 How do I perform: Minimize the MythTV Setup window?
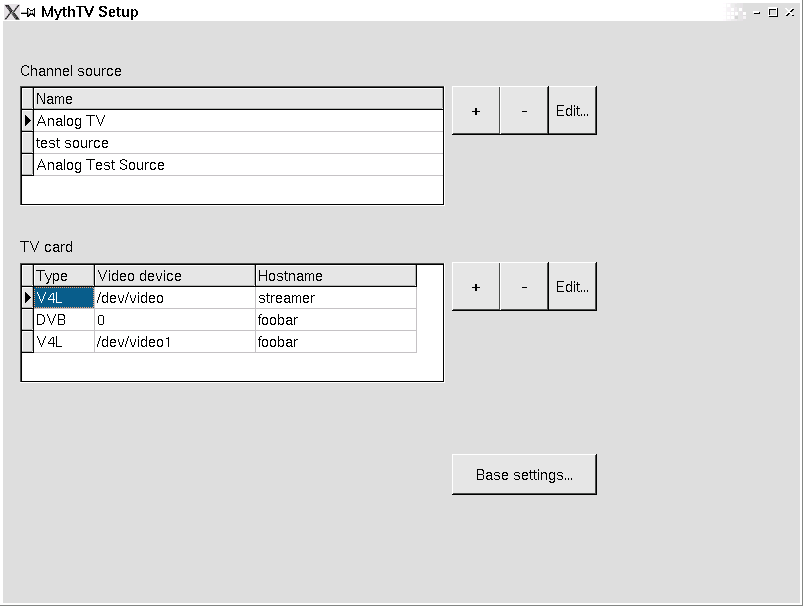click(x=757, y=12)
